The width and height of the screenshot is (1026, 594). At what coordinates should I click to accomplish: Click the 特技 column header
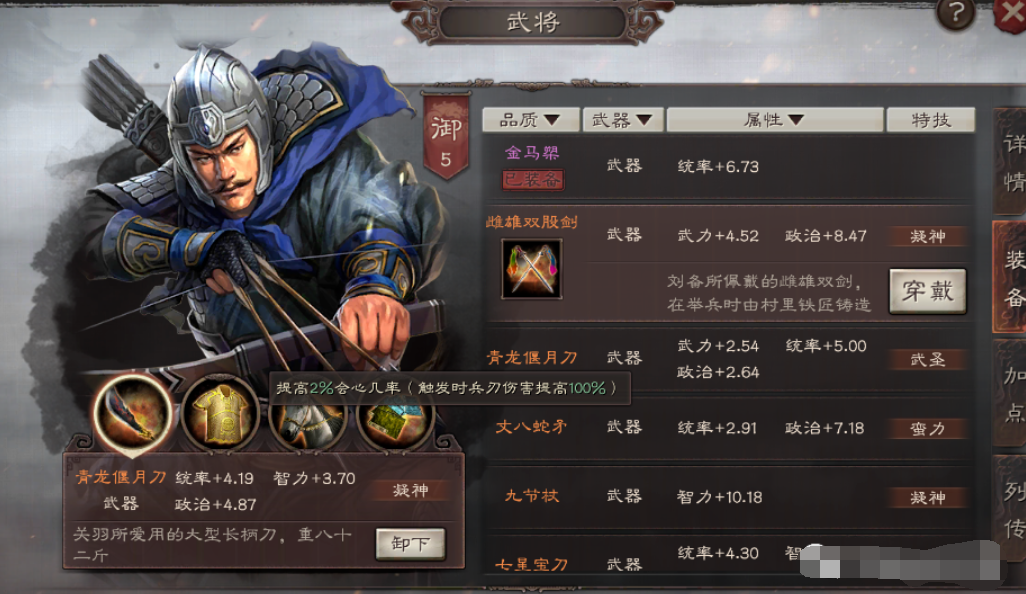tap(930, 120)
